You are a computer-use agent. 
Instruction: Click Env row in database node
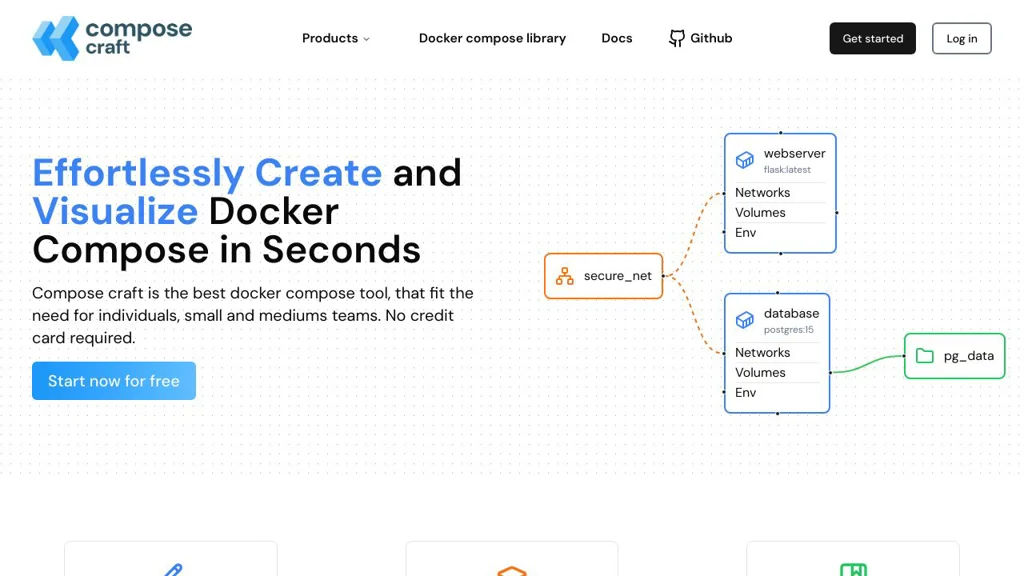point(776,392)
